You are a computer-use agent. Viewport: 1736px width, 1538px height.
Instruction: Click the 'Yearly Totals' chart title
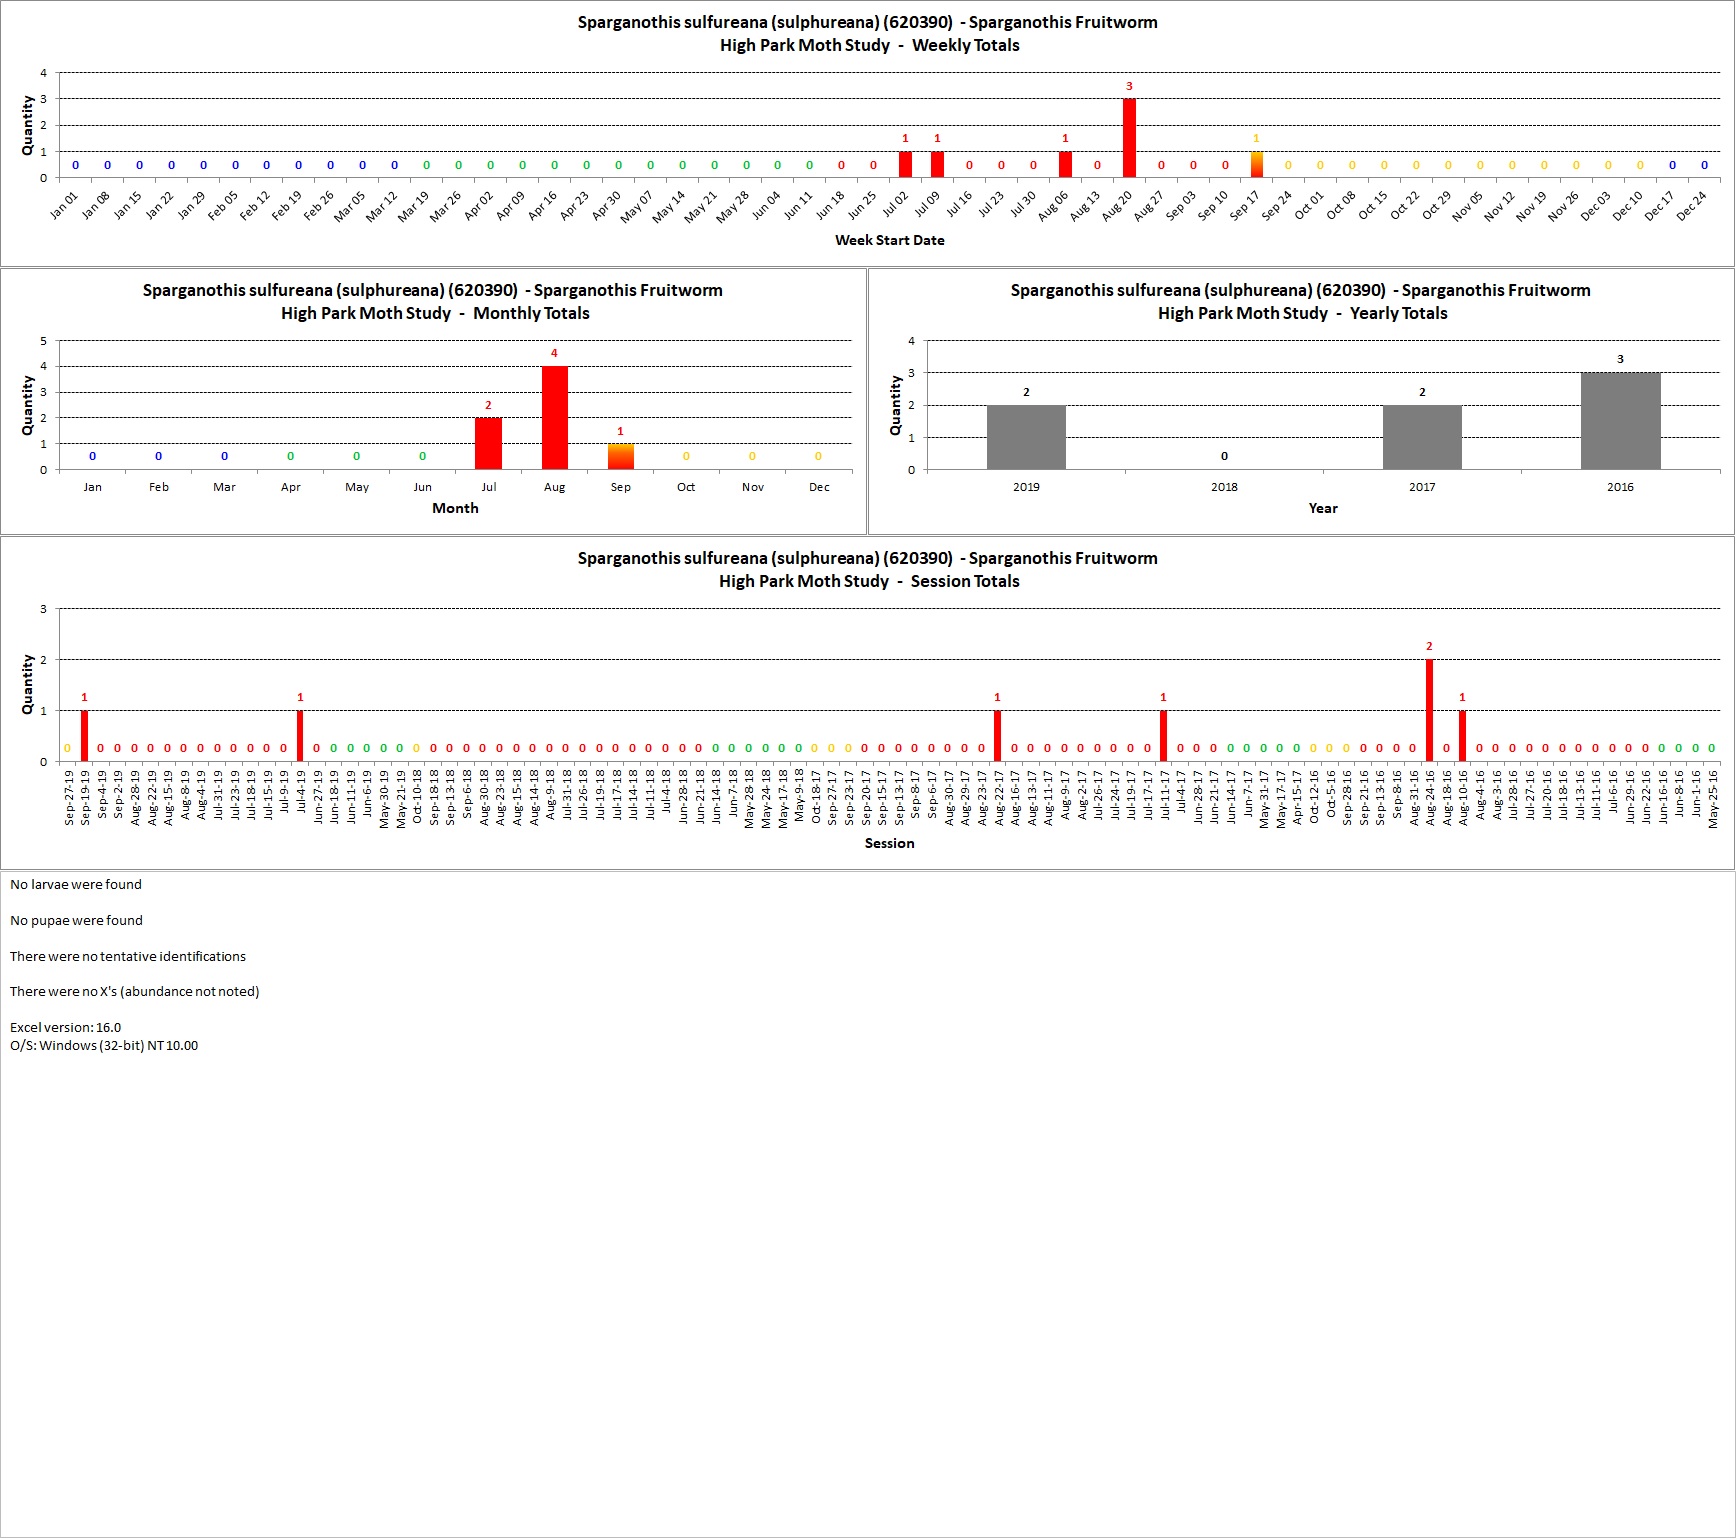1301,302
